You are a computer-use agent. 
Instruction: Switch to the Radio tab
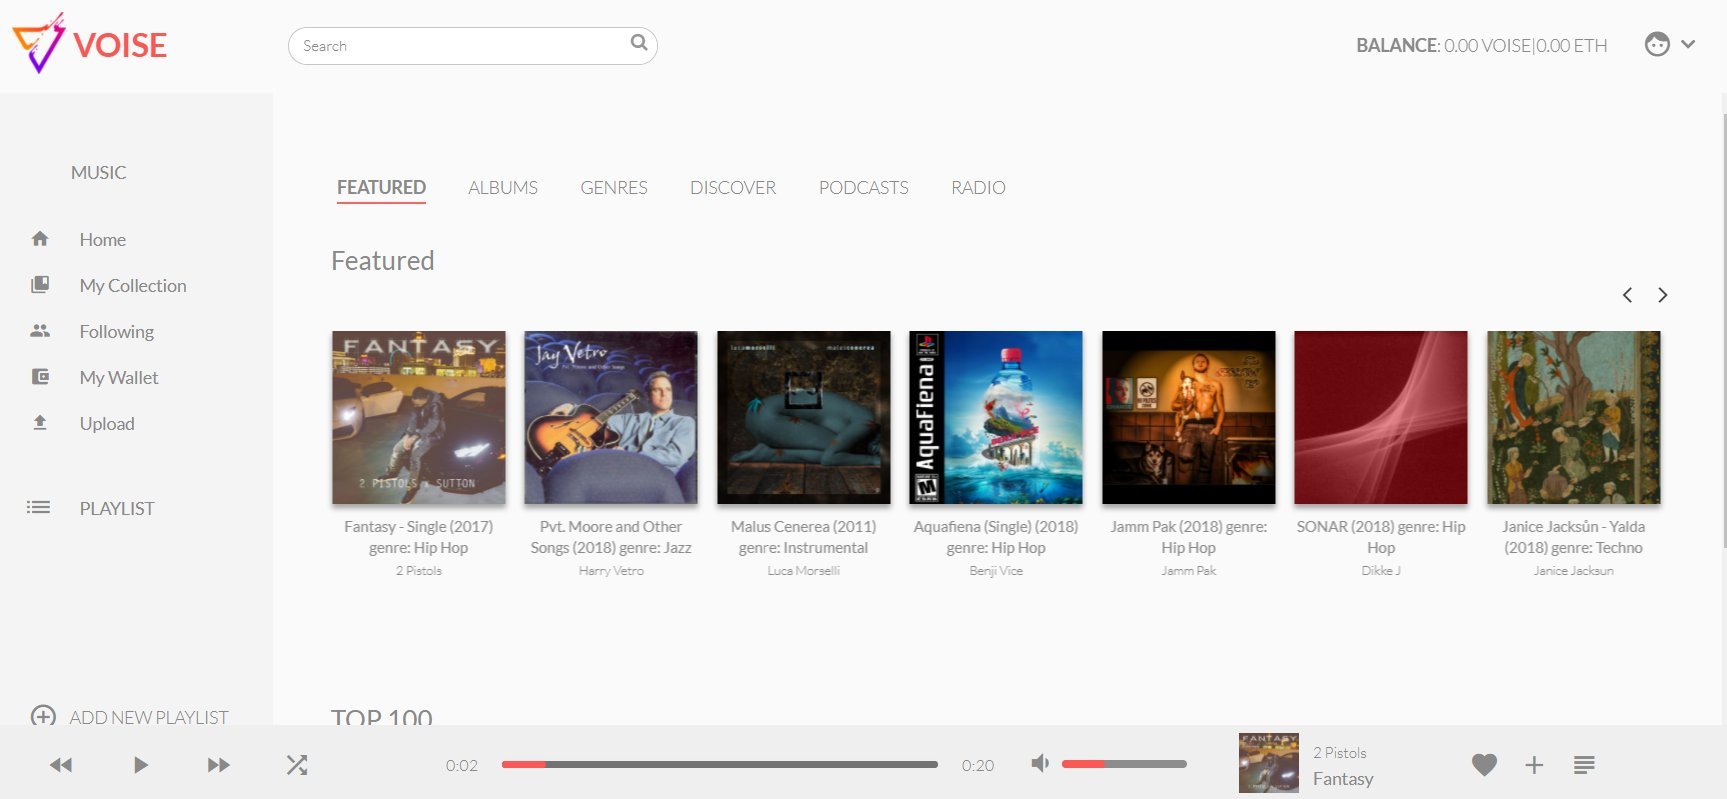coord(978,188)
